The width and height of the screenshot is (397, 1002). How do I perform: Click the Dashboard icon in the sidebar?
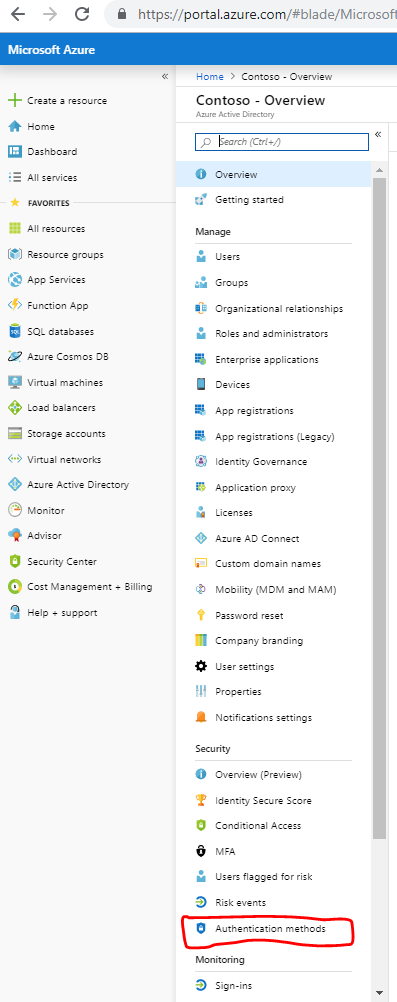[x=14, y=151]
